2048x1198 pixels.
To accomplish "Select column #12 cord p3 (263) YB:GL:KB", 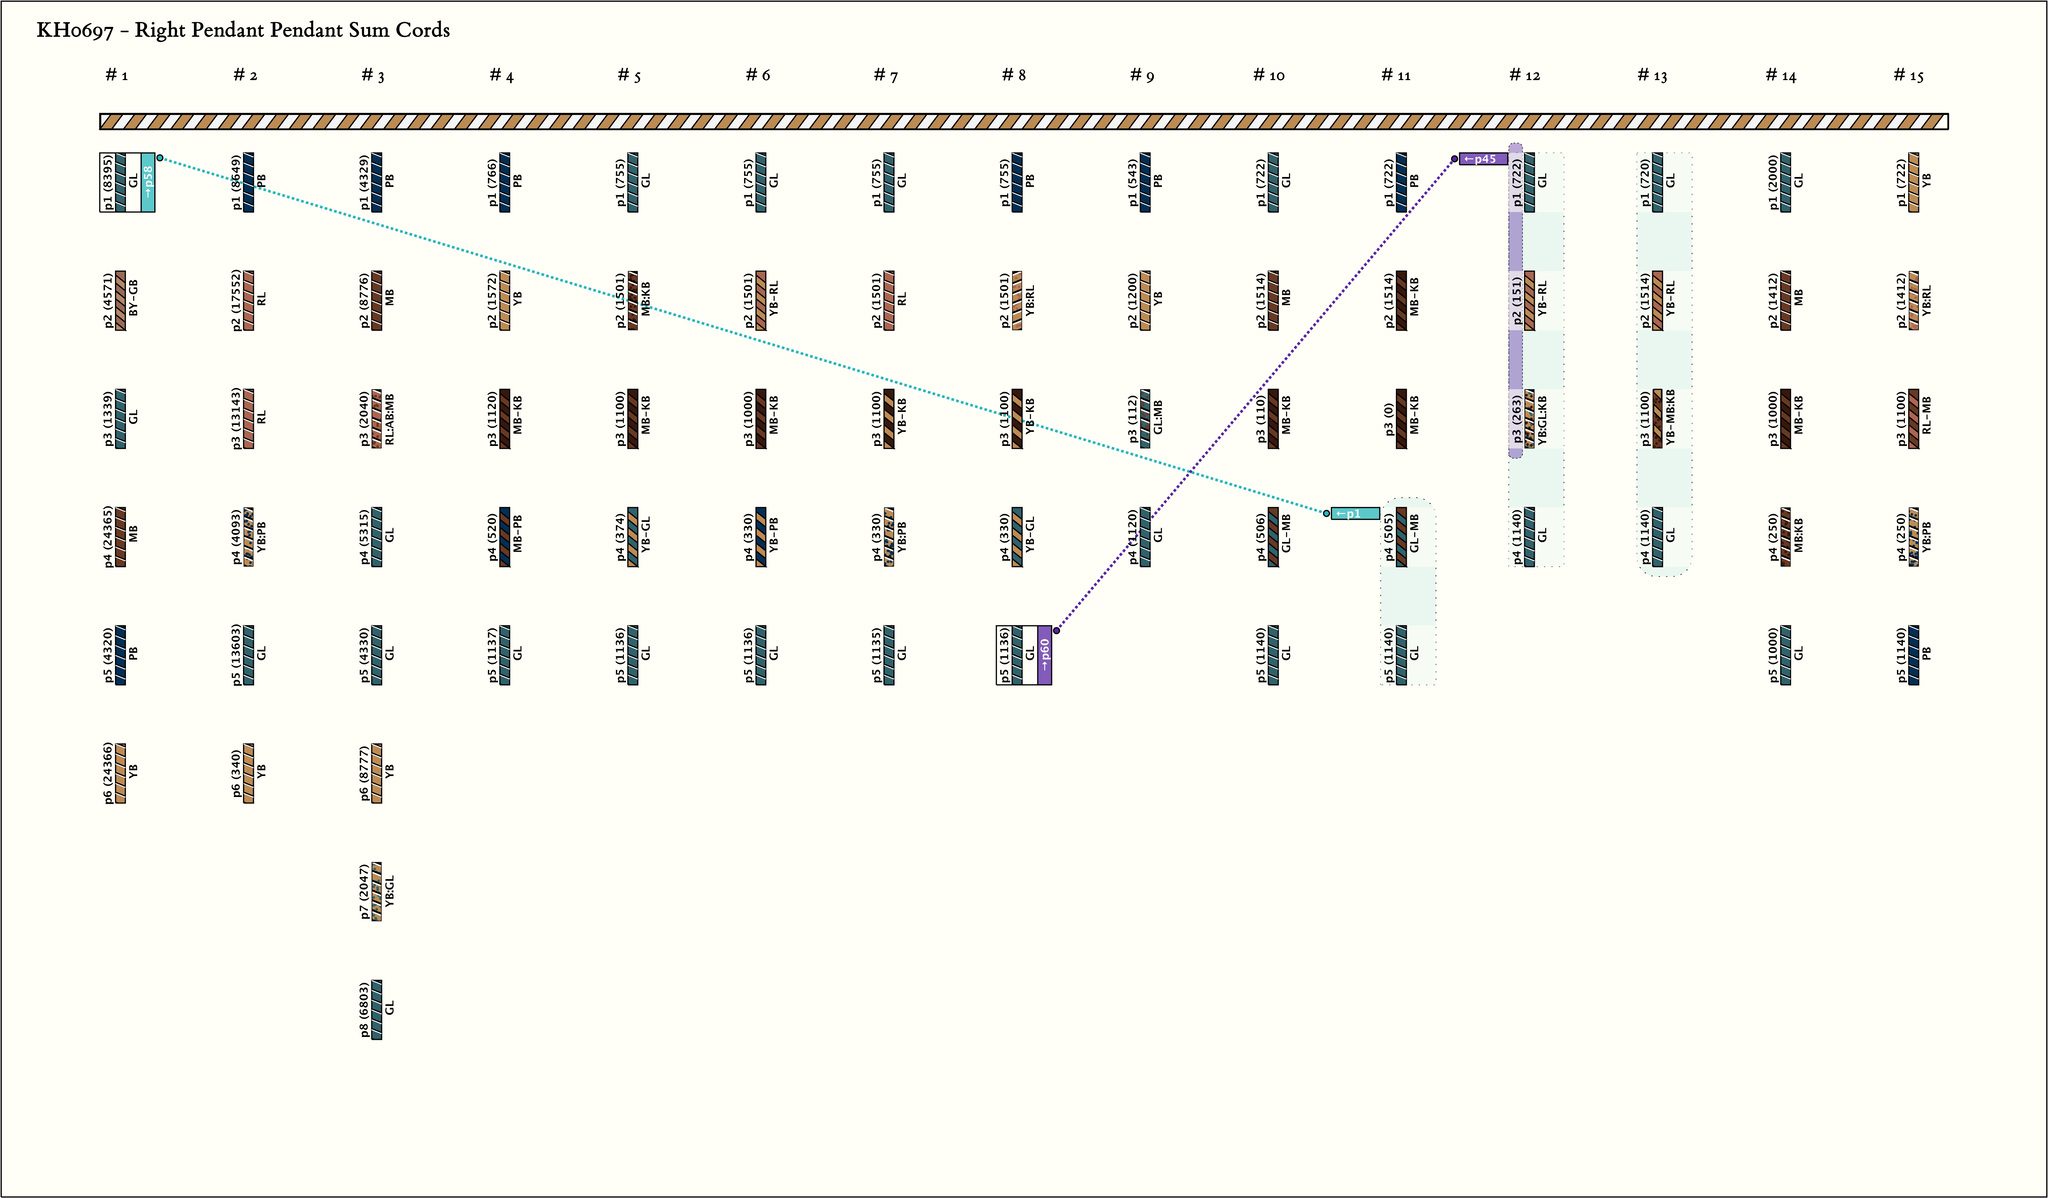I will tap(1530, 418).
